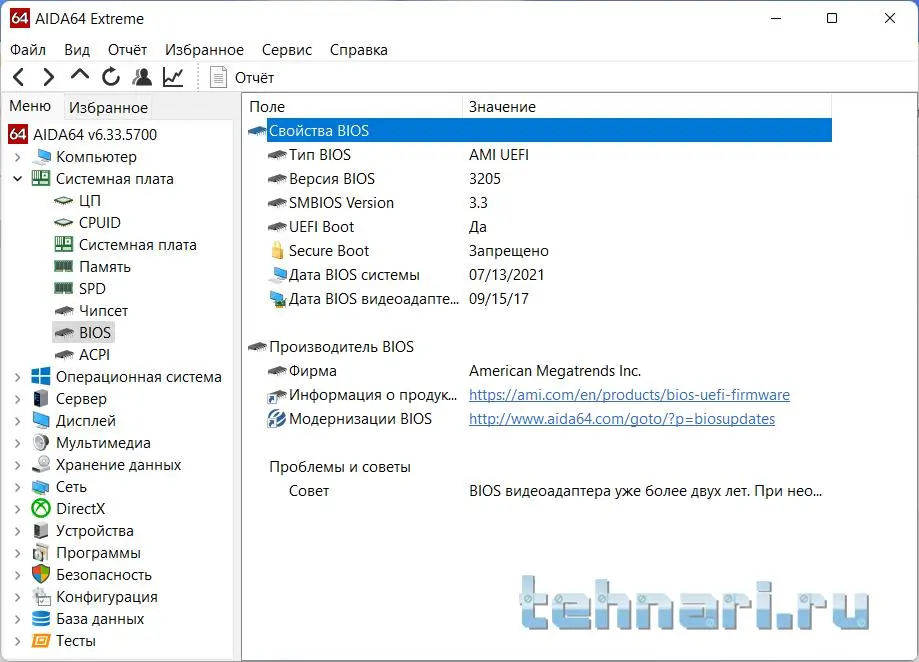Click the SPD memory icon
The image size is (919, 662).
(63, 288)
